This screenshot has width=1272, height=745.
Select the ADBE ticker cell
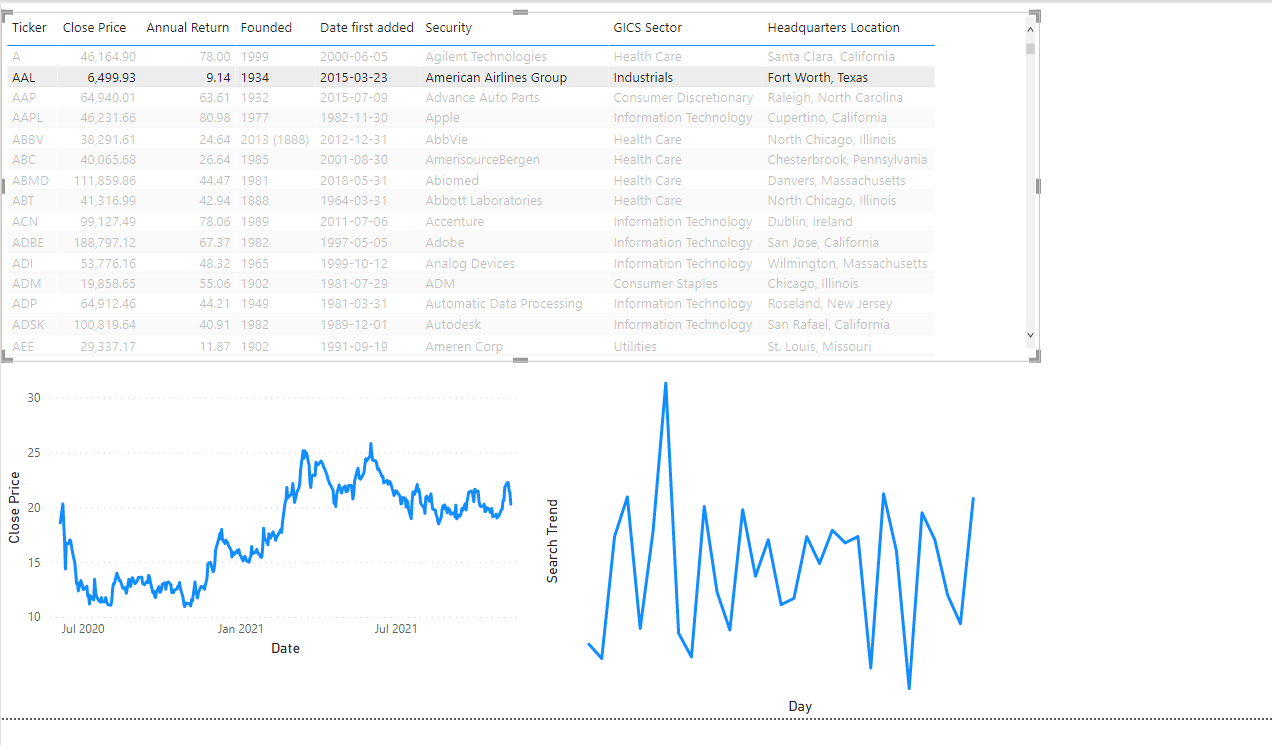point(28,243)
